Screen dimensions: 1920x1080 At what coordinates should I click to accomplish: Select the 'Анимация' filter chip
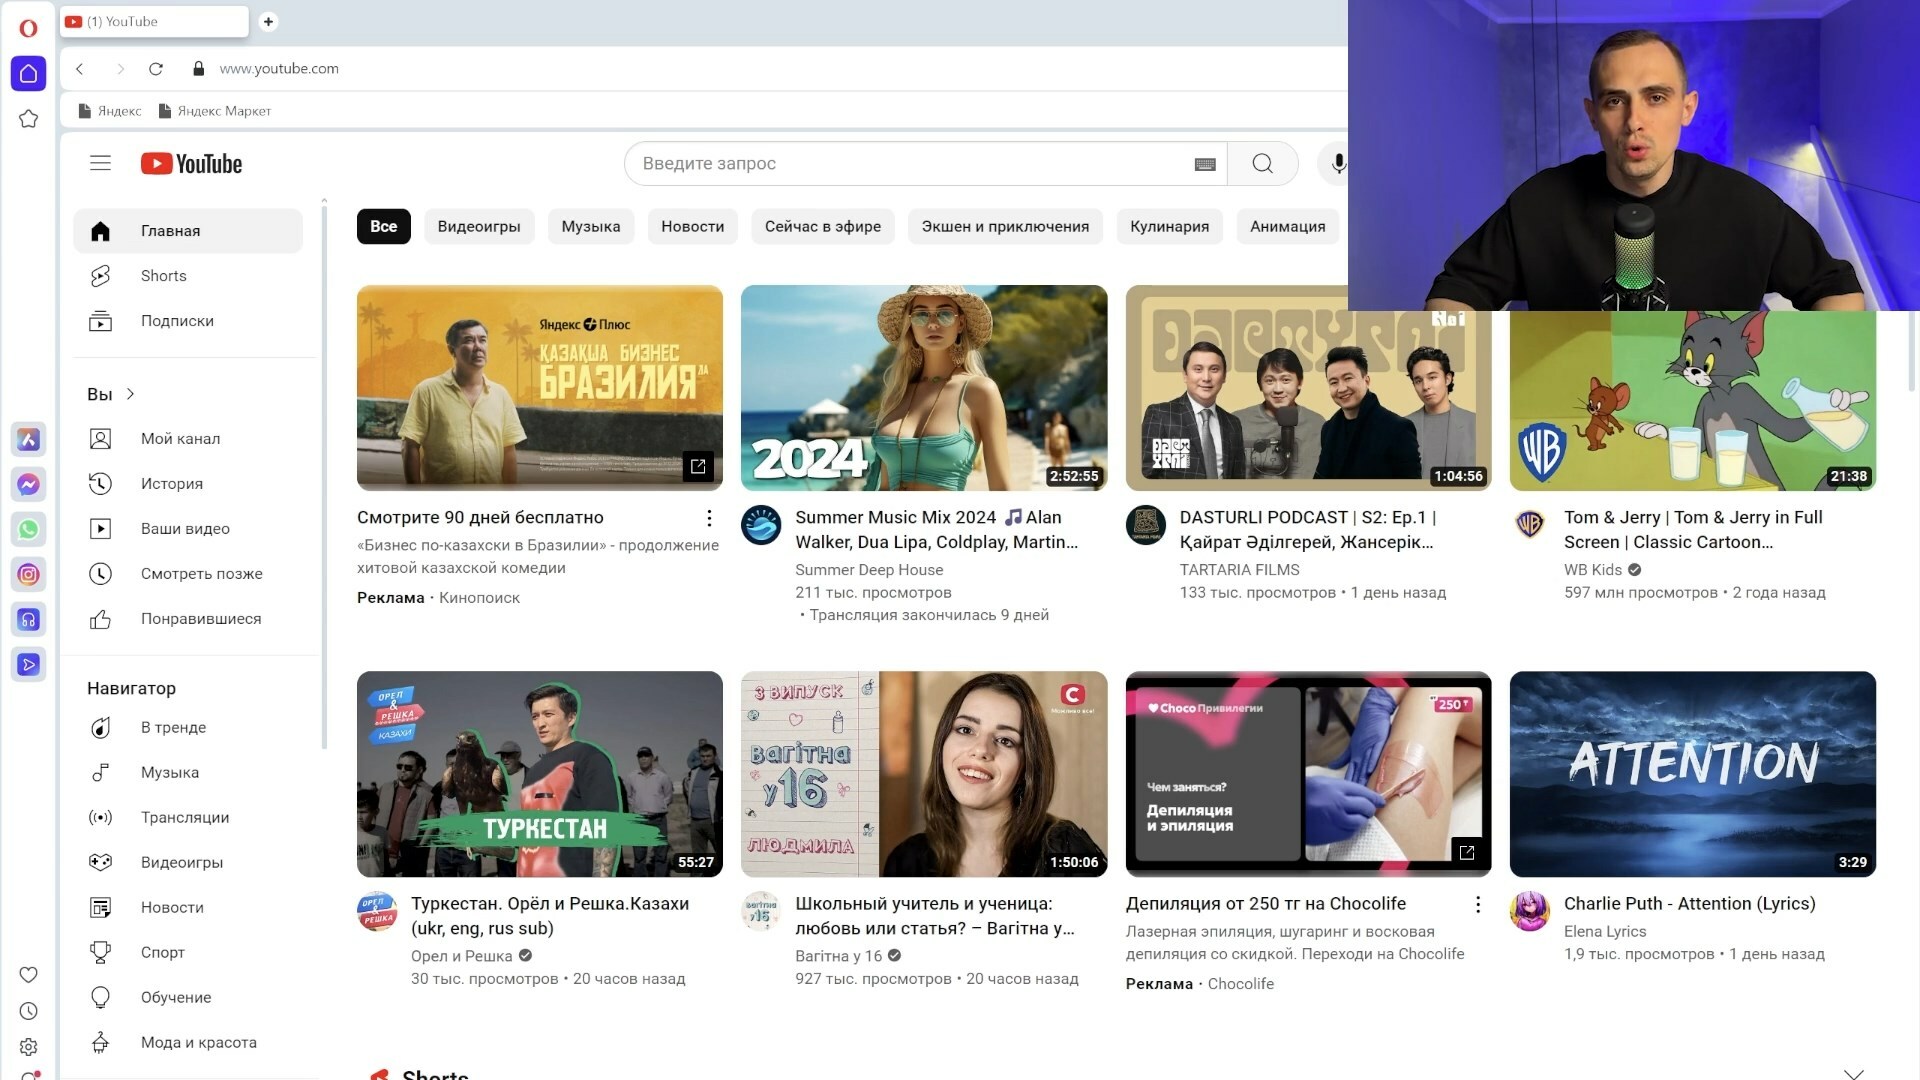(1288, 227)
